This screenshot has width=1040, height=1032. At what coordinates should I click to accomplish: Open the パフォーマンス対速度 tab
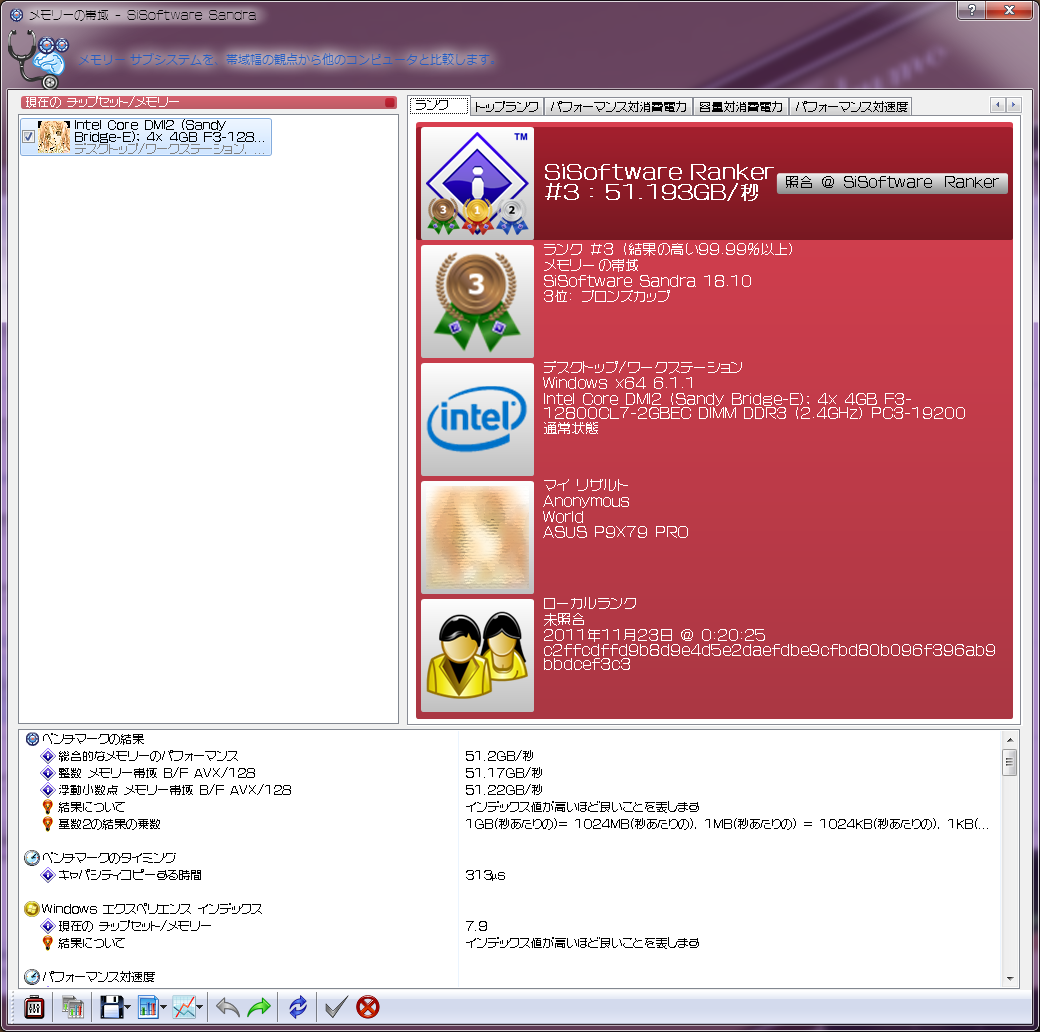click(851, 106)
